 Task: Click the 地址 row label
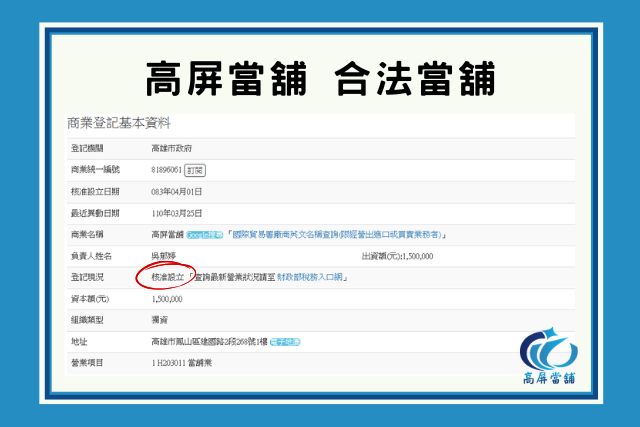[x=79, y=342]
